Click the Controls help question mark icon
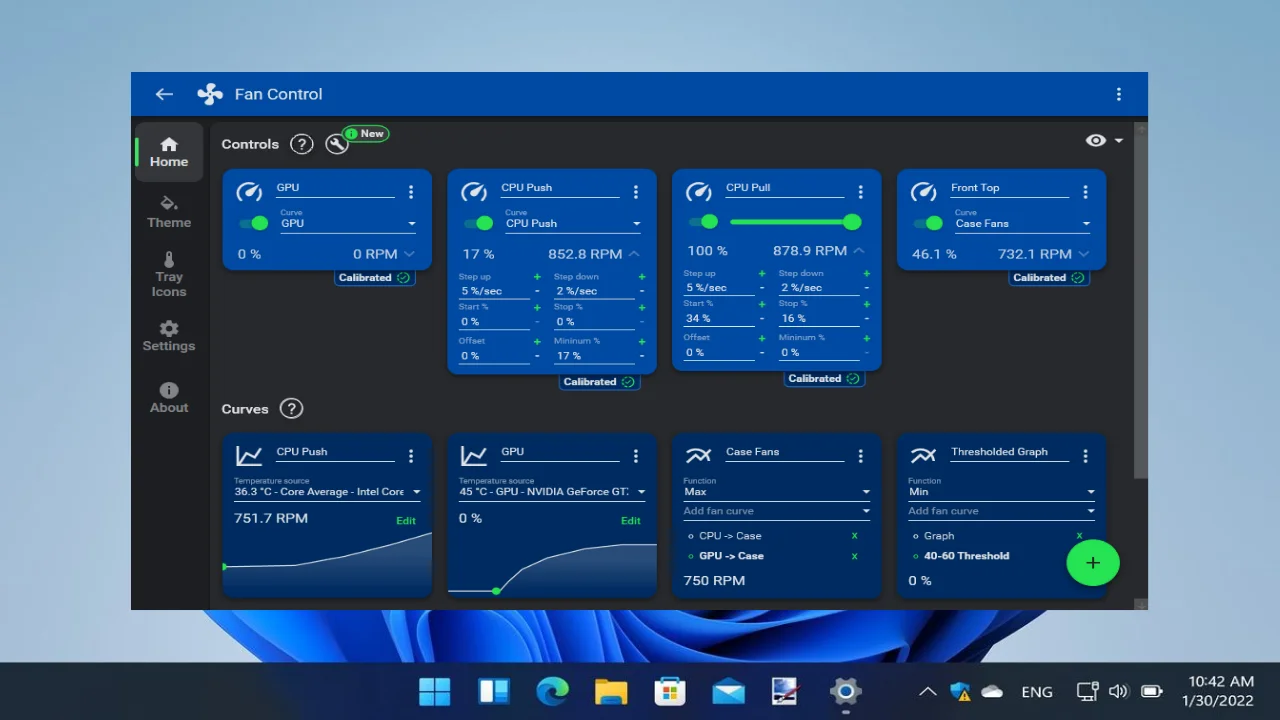The height and width of the screenshot is (720, 1280). click(301, 144)
